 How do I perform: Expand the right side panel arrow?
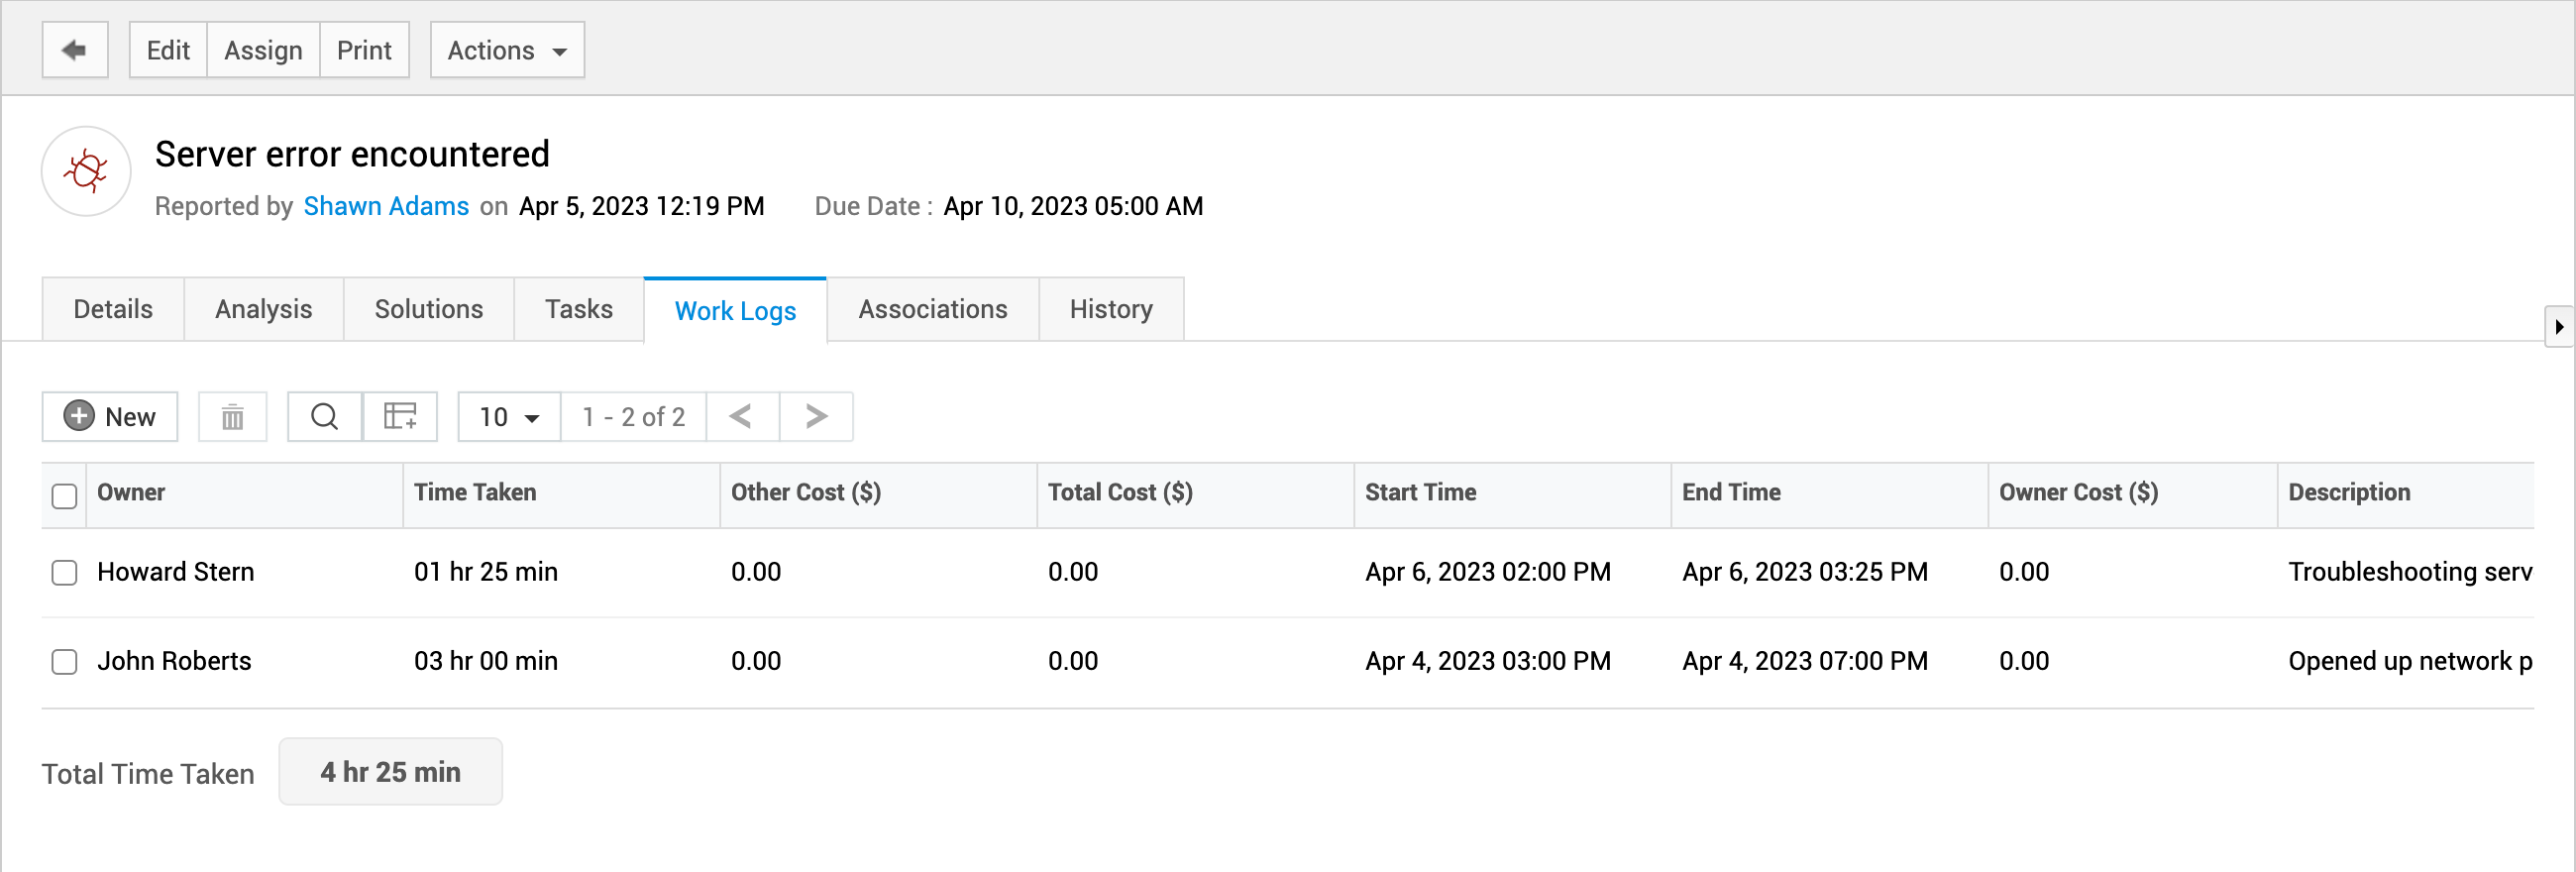[x=2558, y=327]
